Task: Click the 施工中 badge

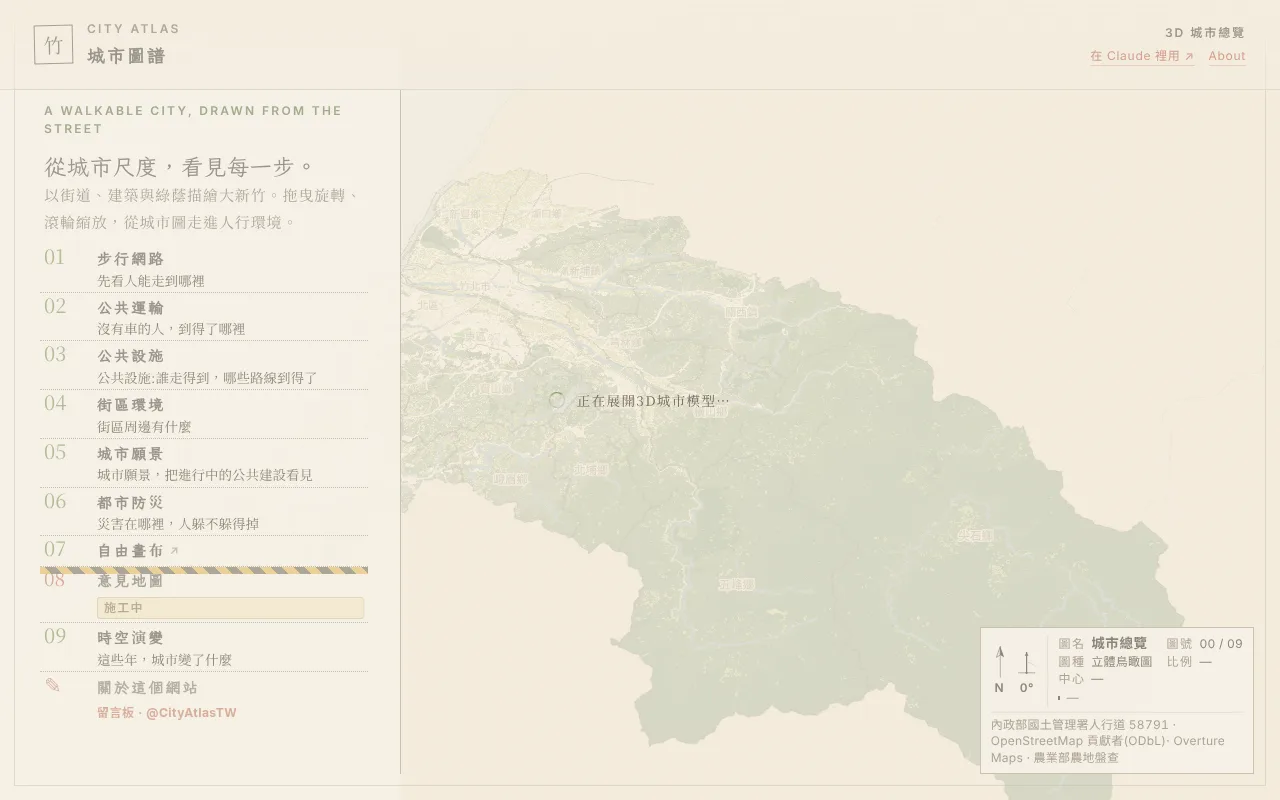Action: 230,608
